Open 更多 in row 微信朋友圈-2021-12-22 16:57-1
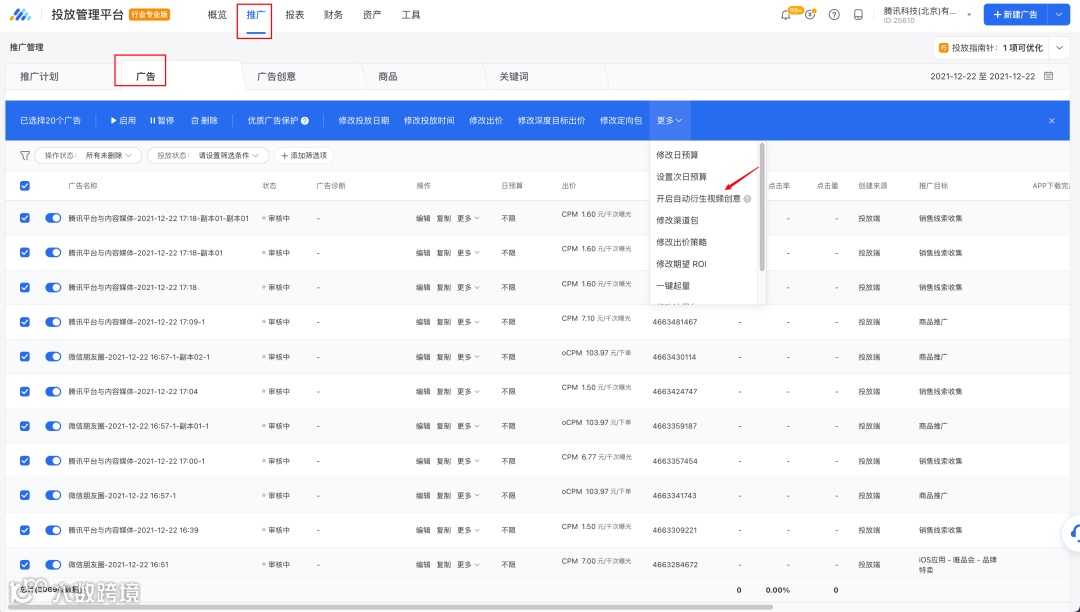The width and height of the screenshot is (1080, 612). point(468,496)
